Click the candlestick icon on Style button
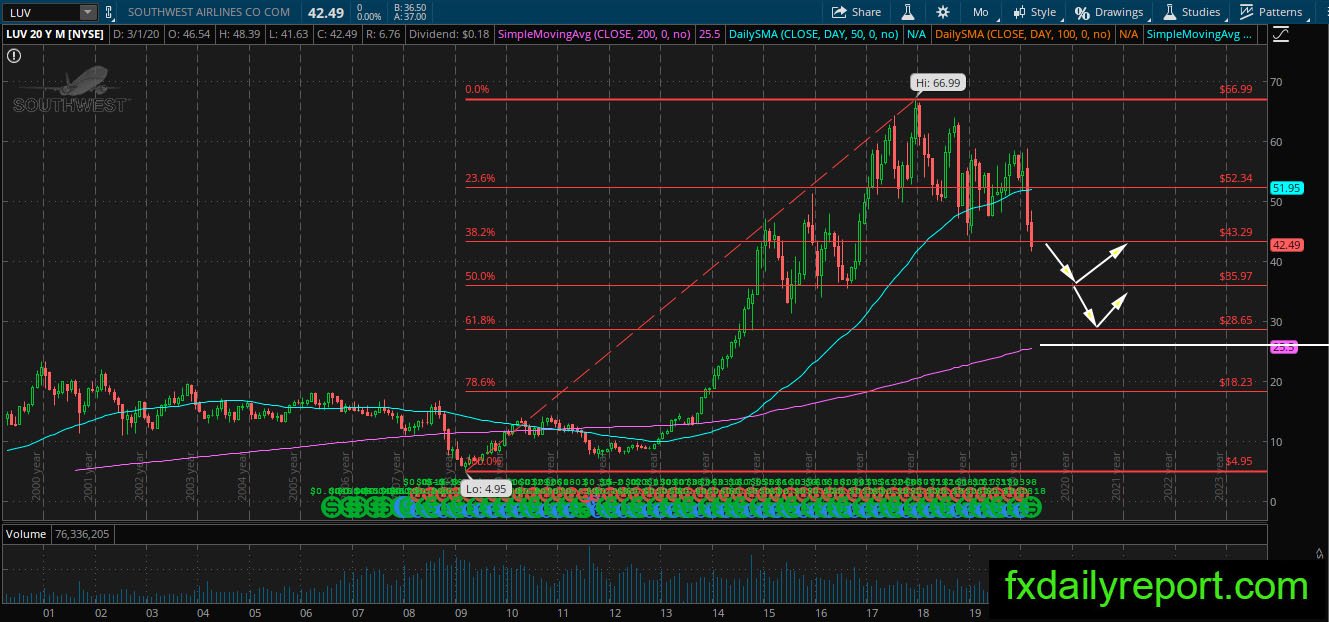The height and width of the screenshot is (622, 1329). click(x=1019, y=12)
